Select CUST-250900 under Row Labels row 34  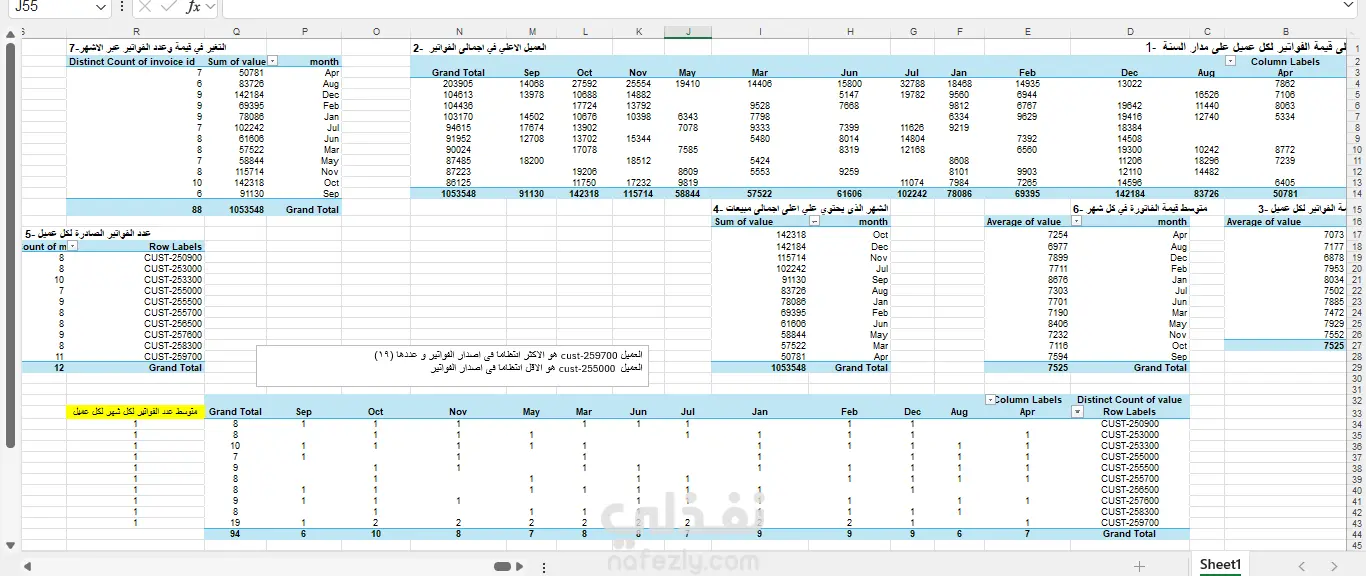pos(1129,423)
